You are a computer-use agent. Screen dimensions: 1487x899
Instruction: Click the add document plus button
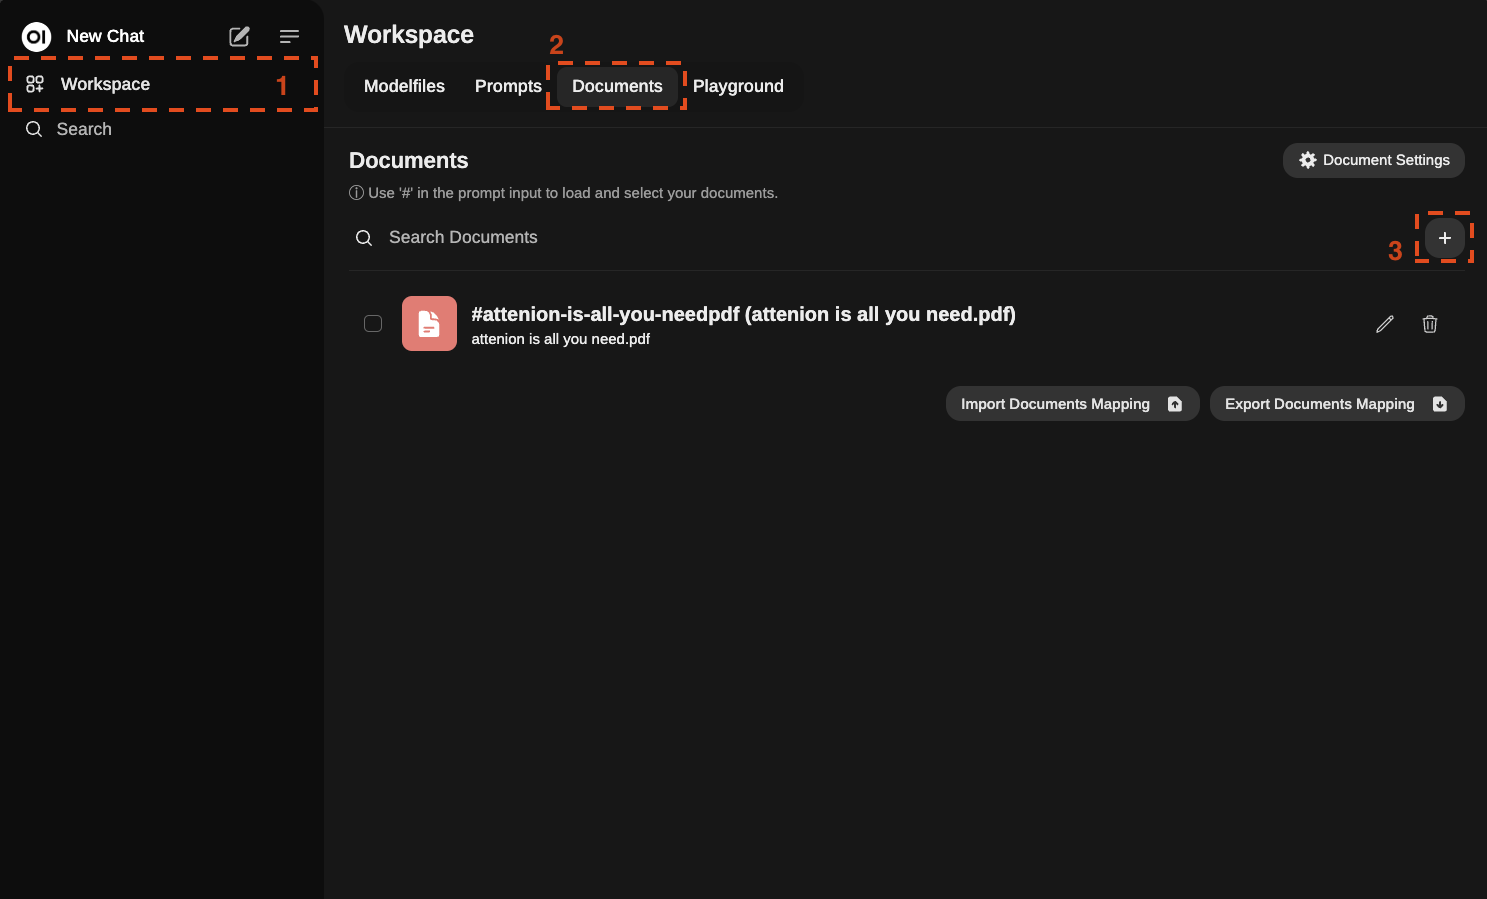coord(1444,238)
